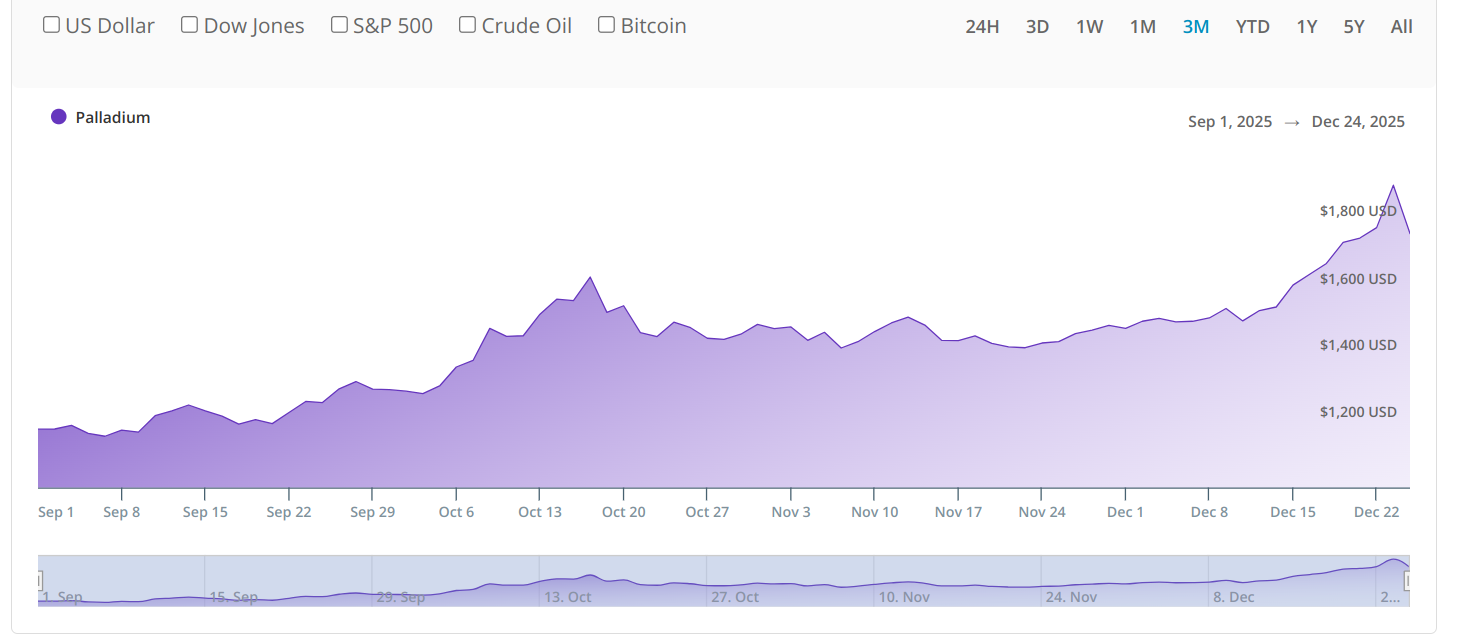Click the Dec 24, 2025 end date

(x=1358, y=122)
